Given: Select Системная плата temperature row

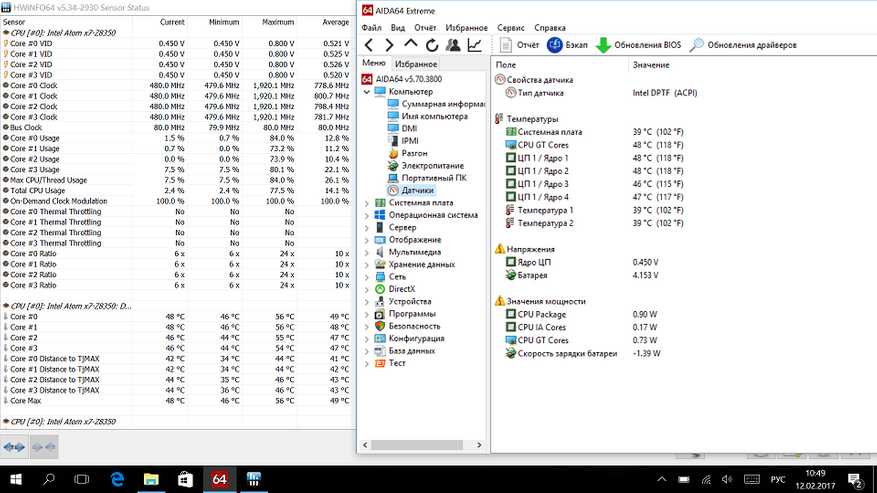Looking at the screenshot, I should click(594, 132).
